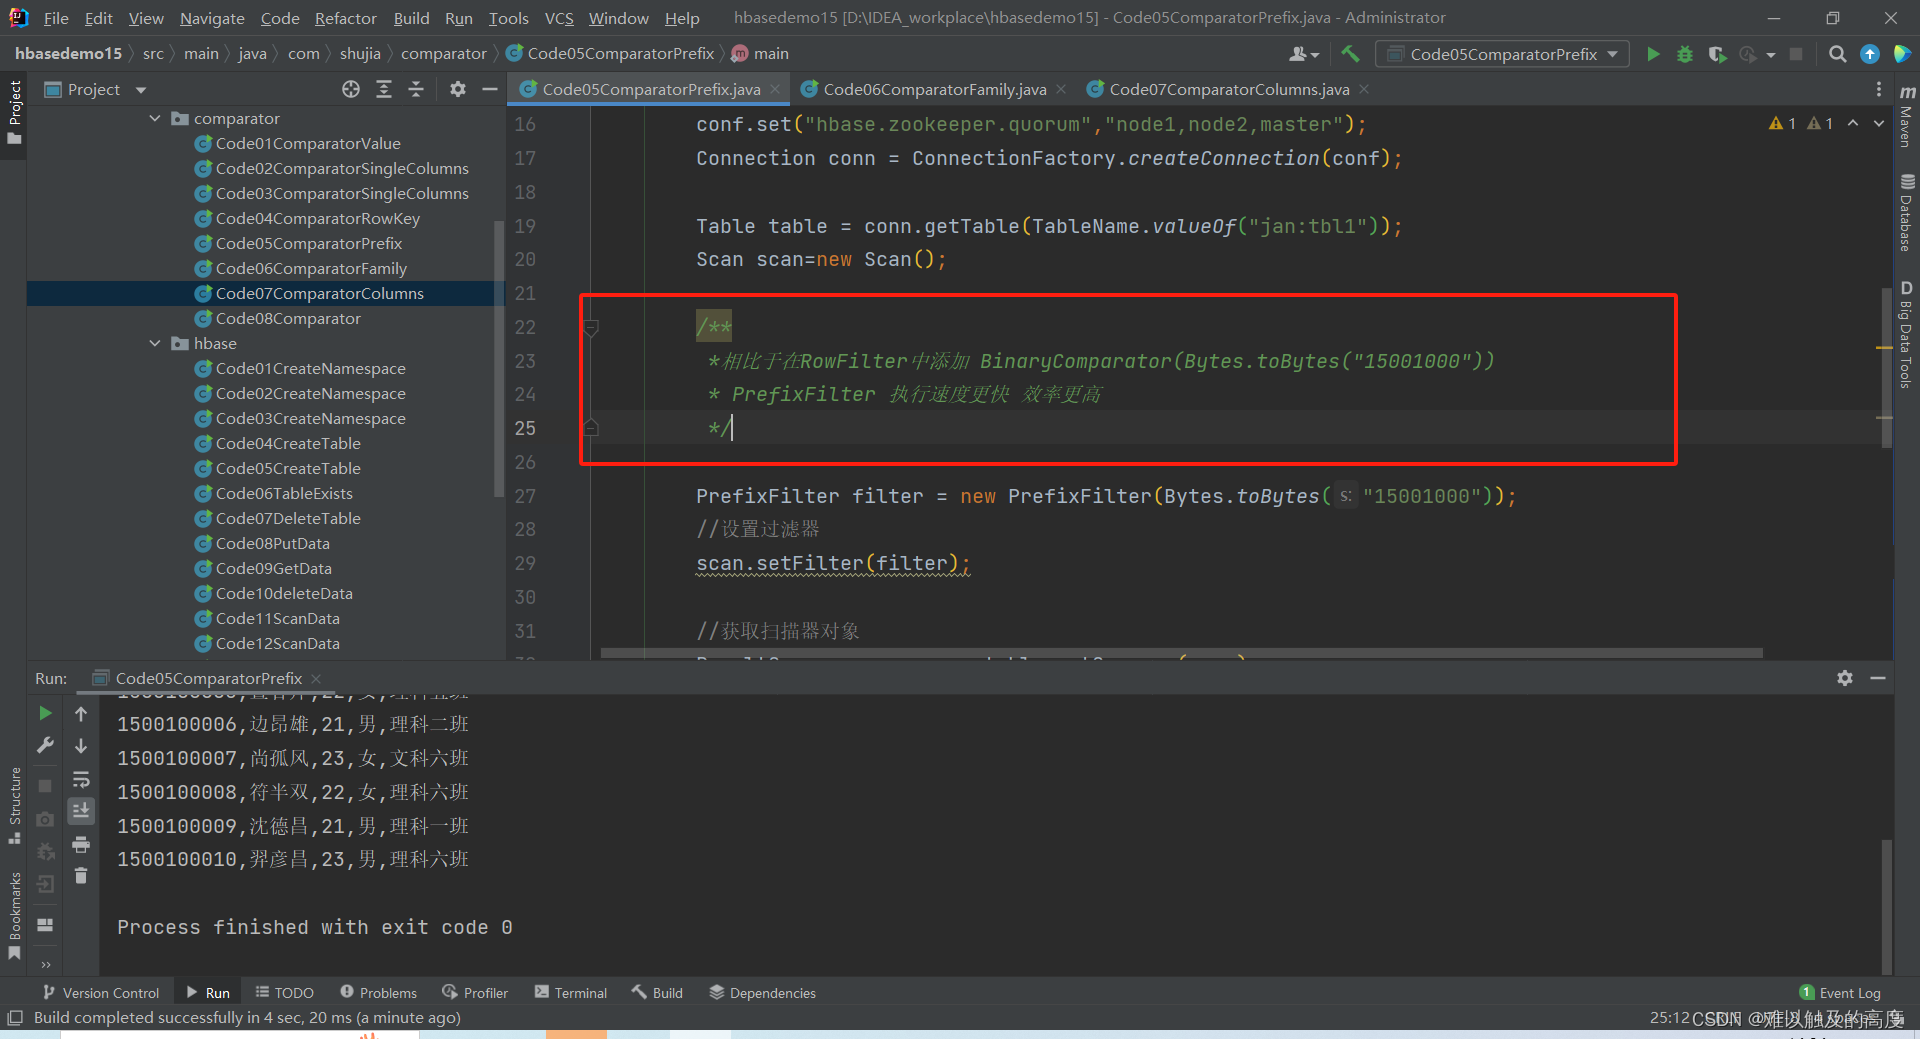Toggle Bookmarks tool window
1920x1039 pixels.
tap(15, 916)
